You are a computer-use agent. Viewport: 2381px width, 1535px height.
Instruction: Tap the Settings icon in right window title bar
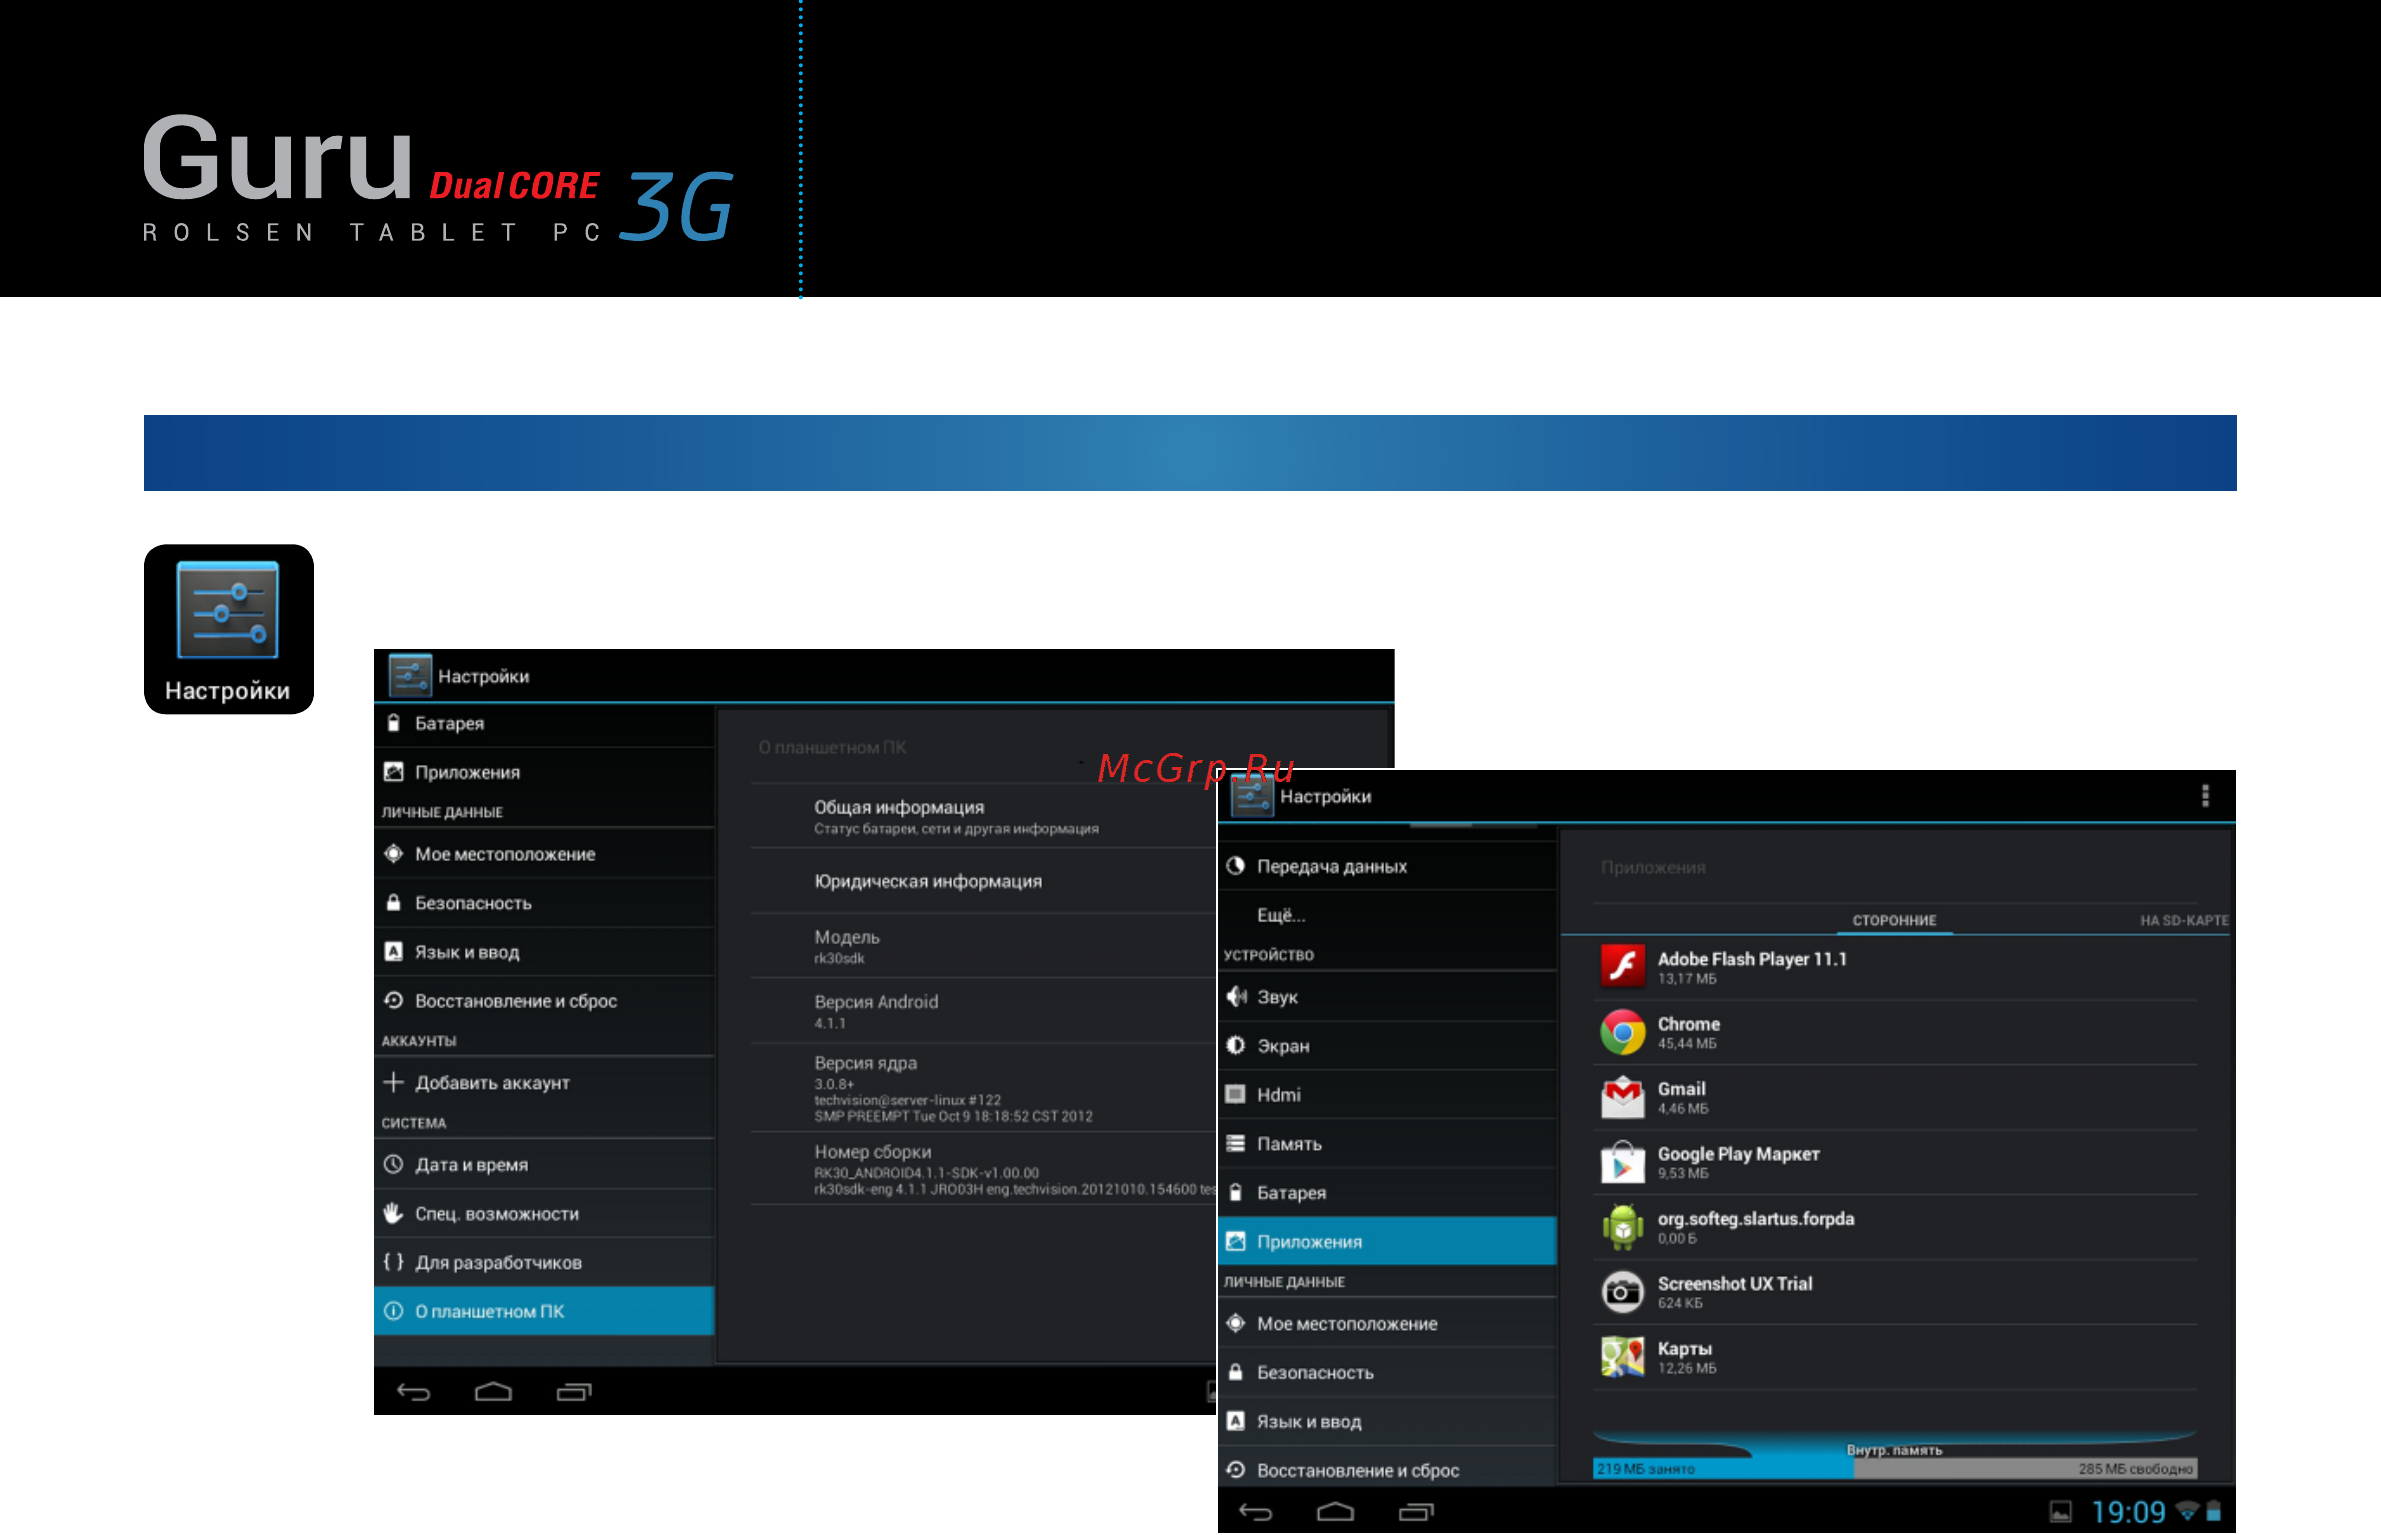(1252, 796)
